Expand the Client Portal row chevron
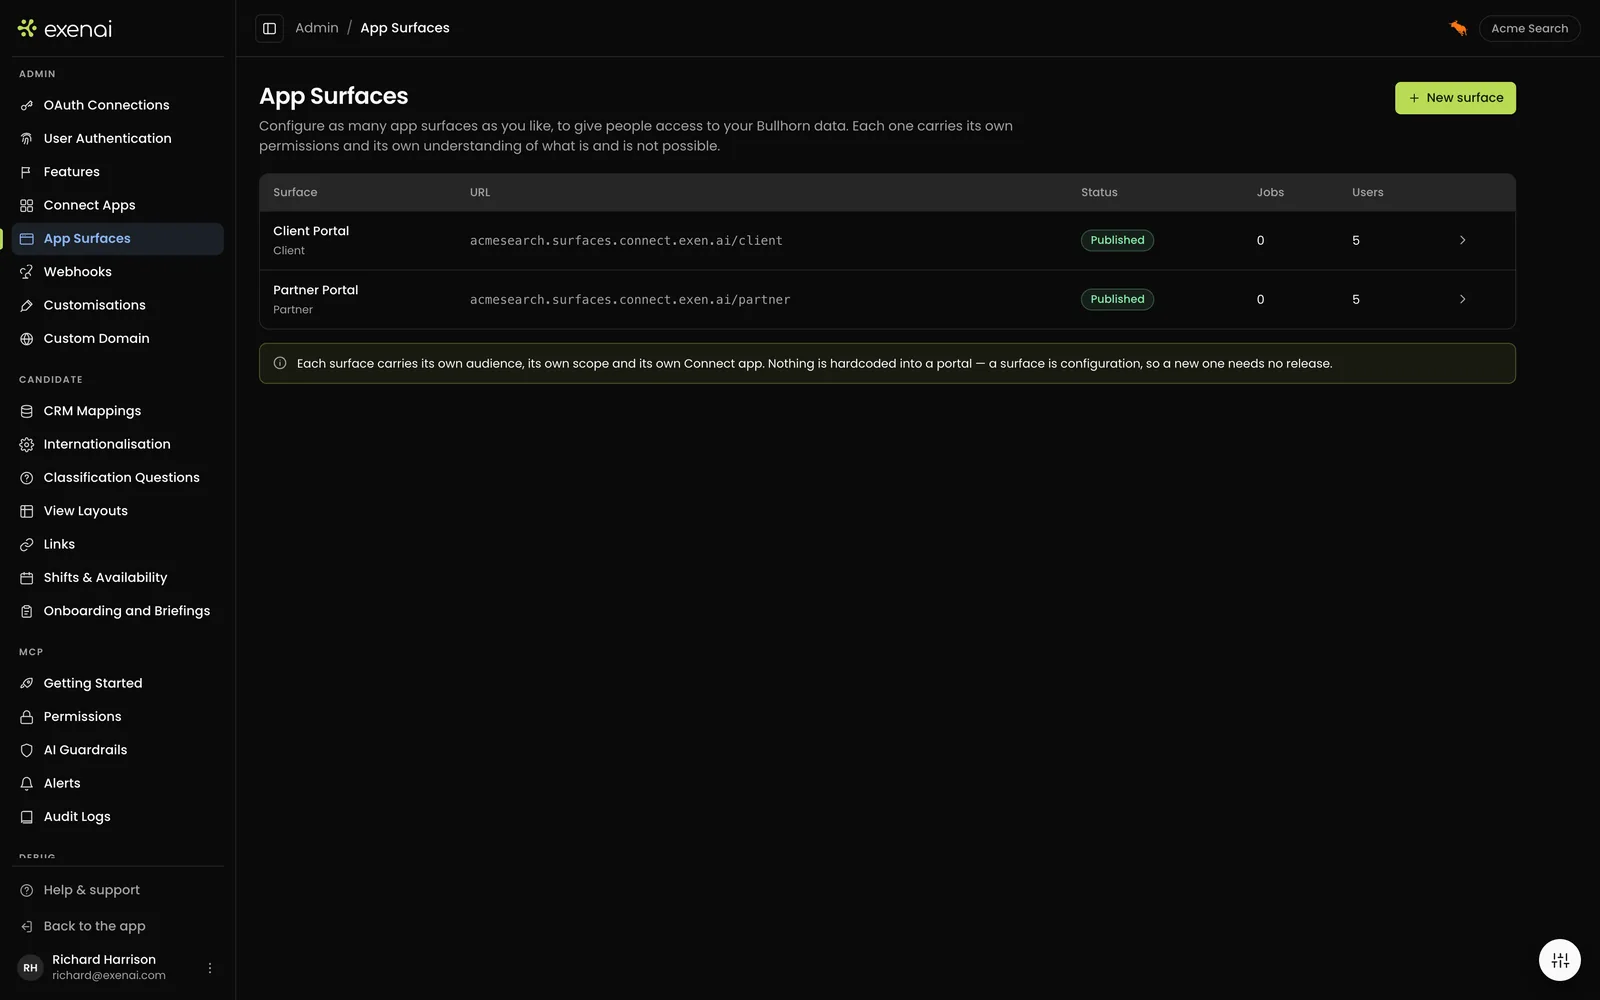Screen dimensions: 1600x1000 pyautogui.click(x=1462, y=240)
